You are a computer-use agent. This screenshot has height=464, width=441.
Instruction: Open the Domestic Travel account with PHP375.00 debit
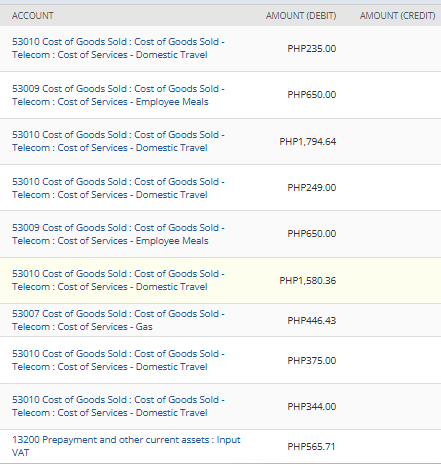click(x=118, y=360)
